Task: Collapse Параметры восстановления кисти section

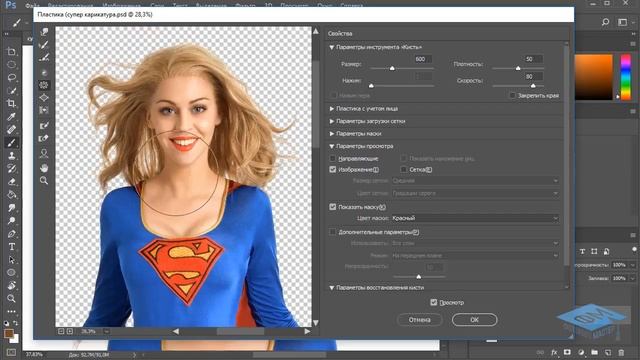Action: (x=331, y=288)
